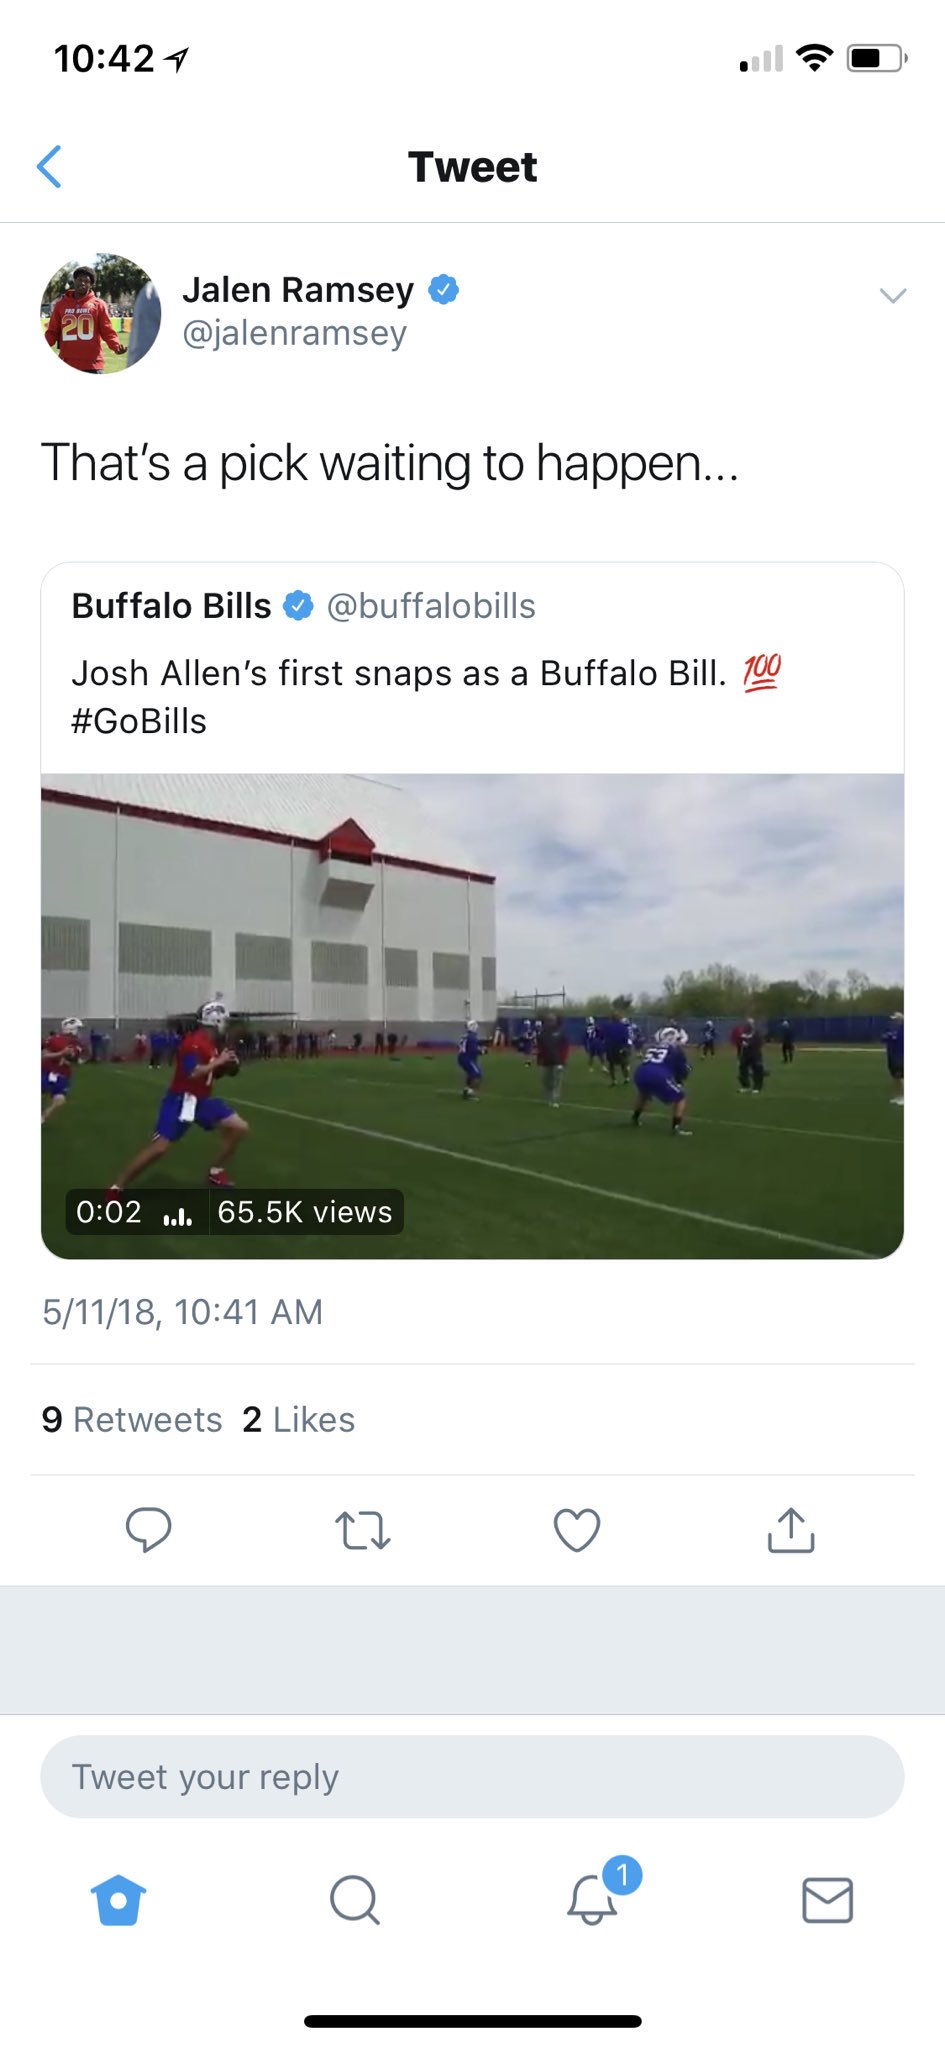Viewport: 945px width, 2048px height.
Task: Focus the Tweet your reply field
Action: (x=472, y=1777)
